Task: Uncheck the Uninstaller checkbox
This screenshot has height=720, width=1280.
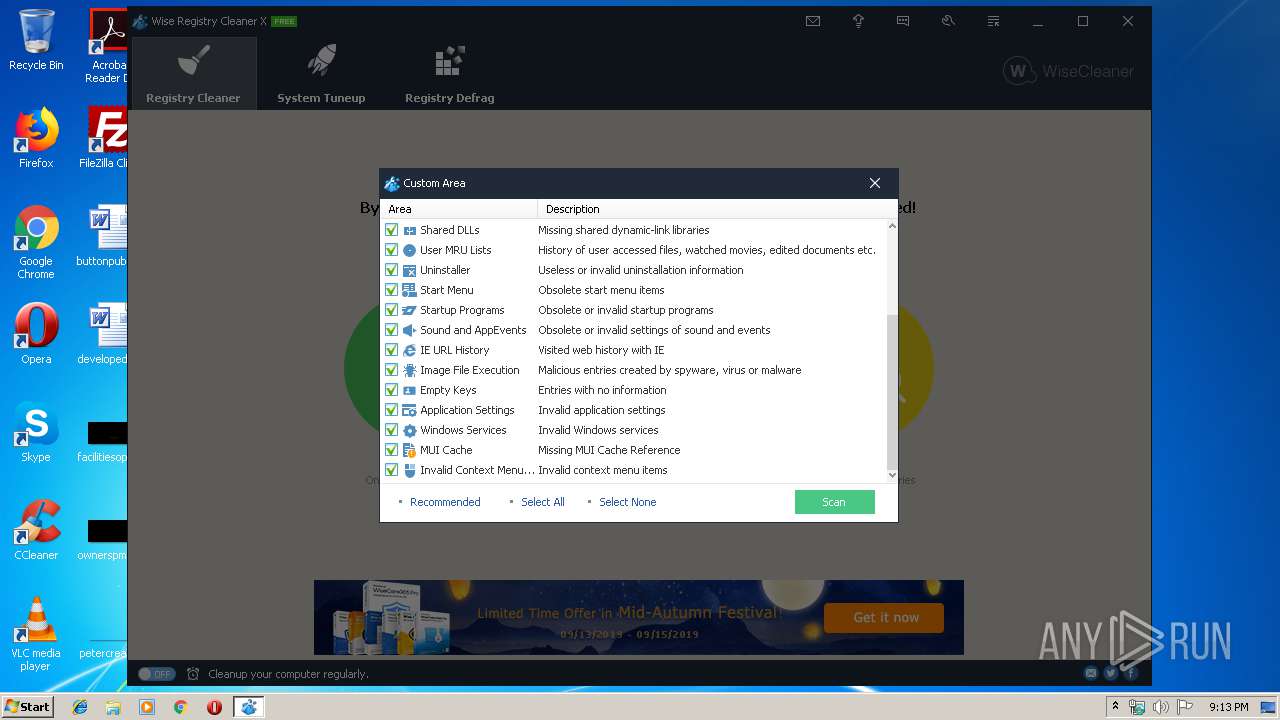Action: coord(392,270)
